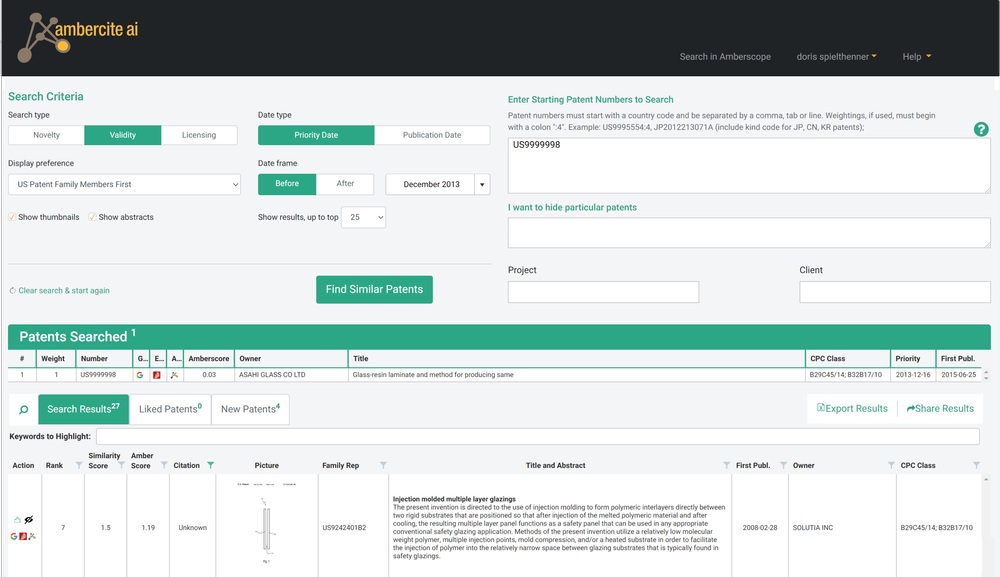
Task: Open the green help question mark icon
Action: pyautogui.click(x=981, y=129)
